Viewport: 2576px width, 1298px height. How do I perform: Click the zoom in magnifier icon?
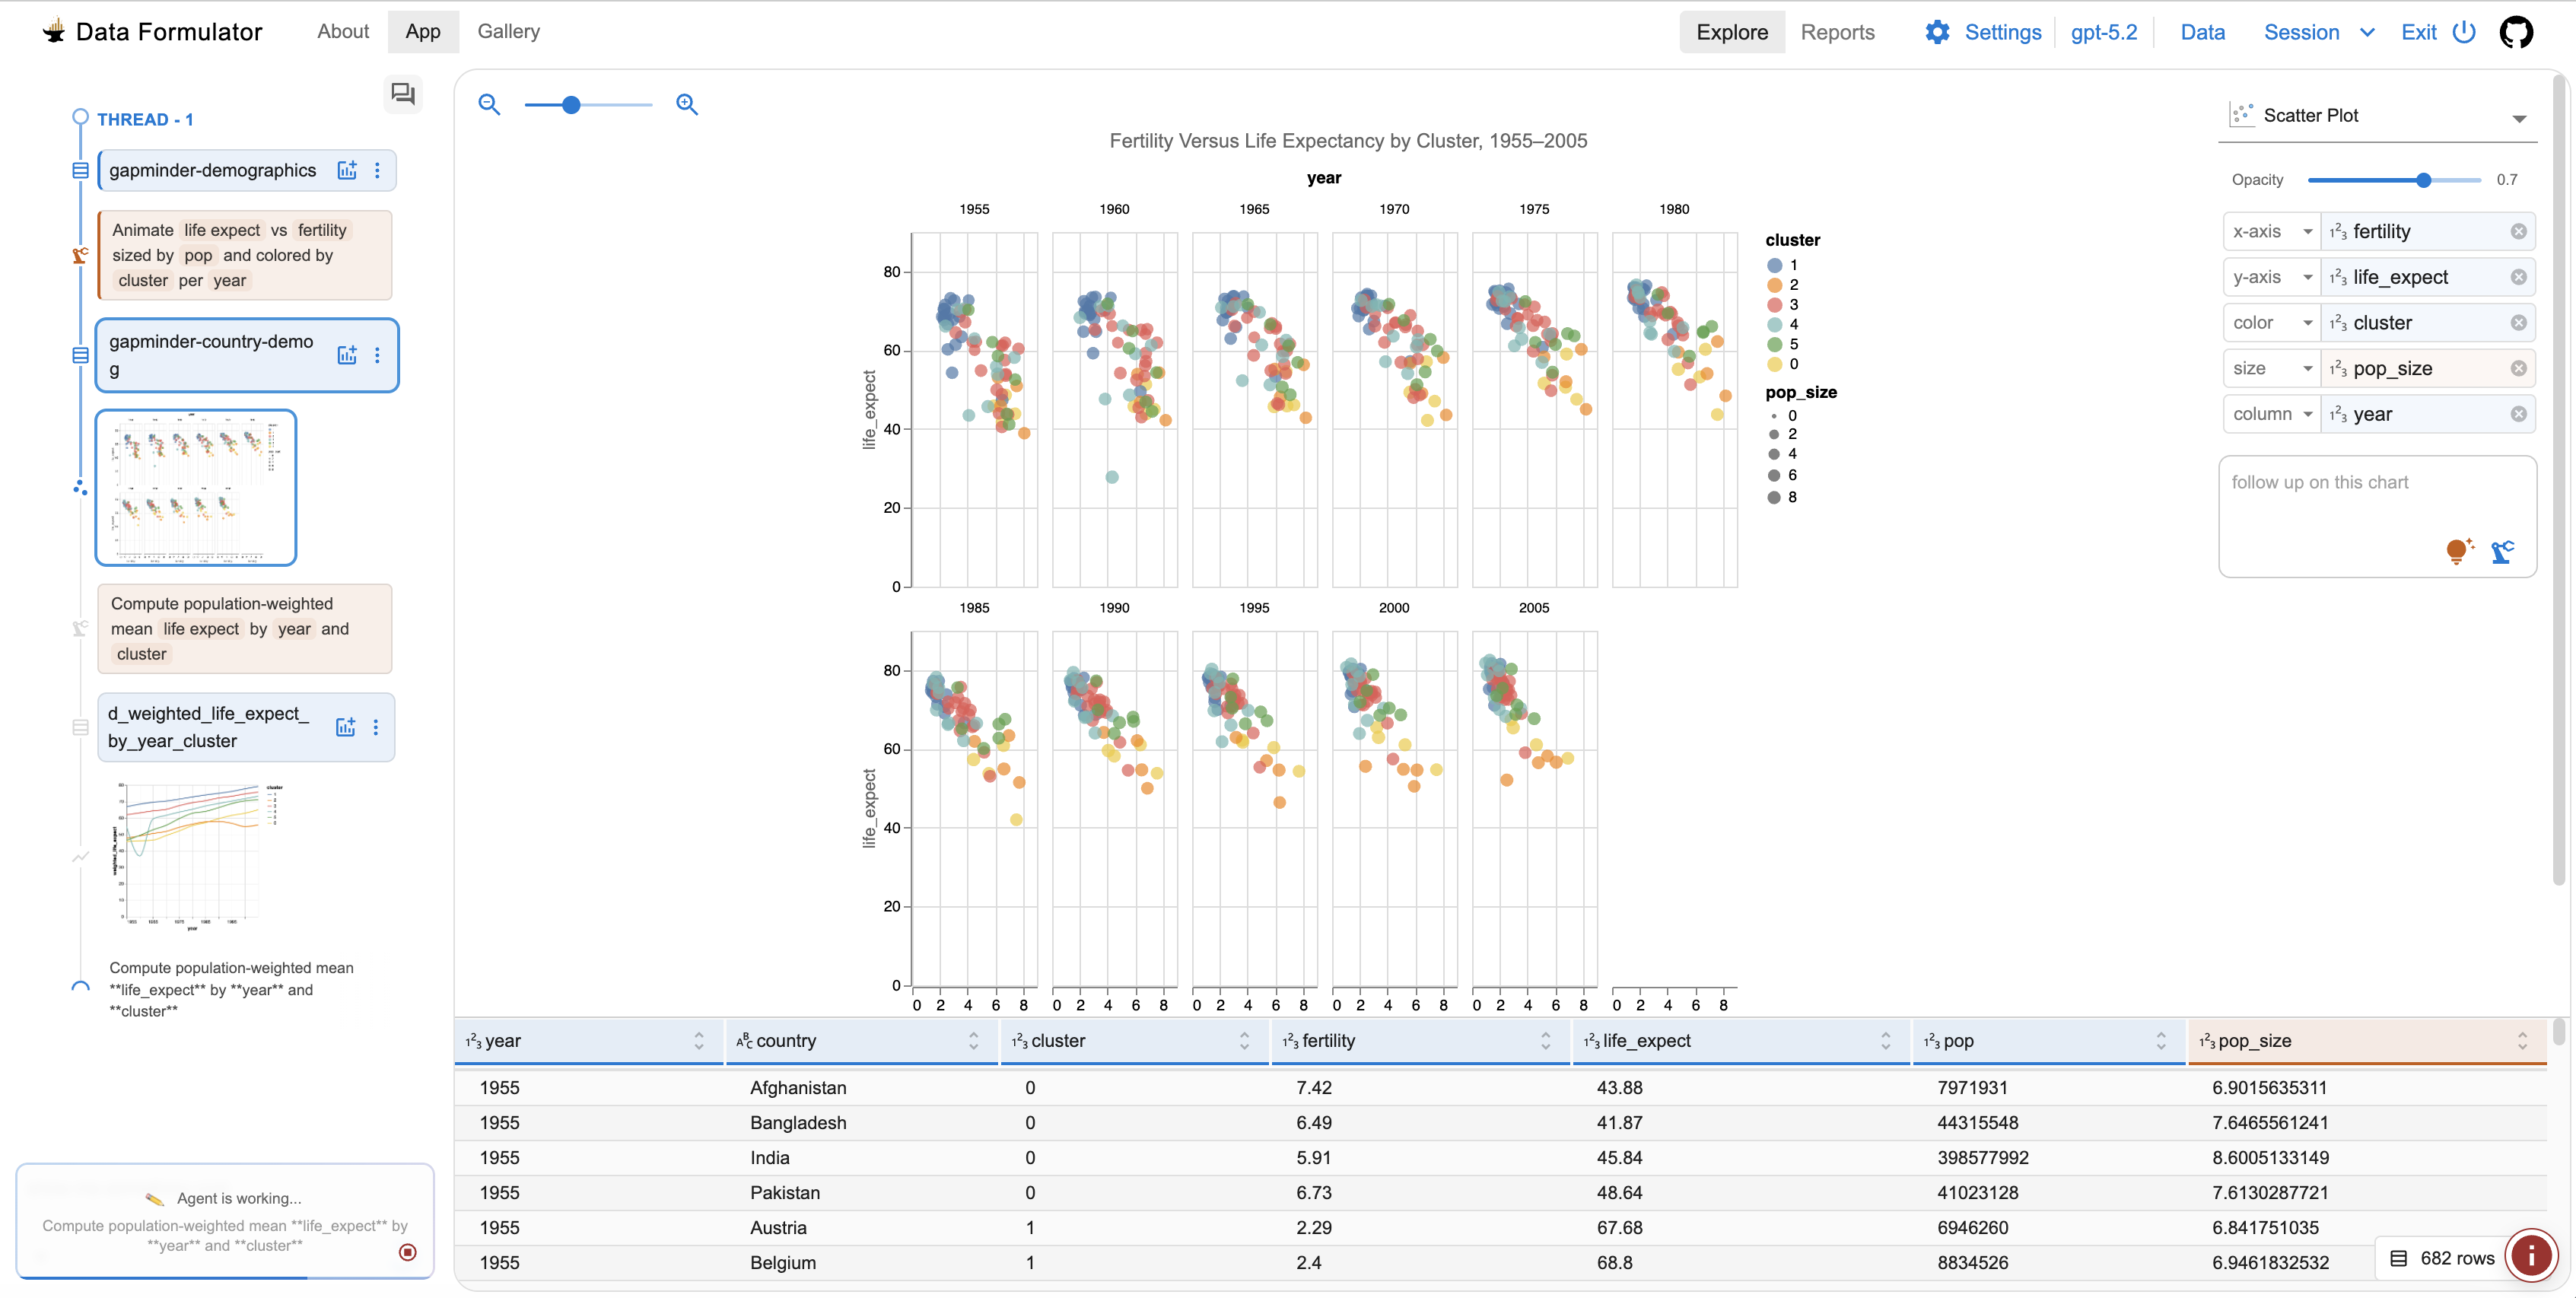(686, 104)
